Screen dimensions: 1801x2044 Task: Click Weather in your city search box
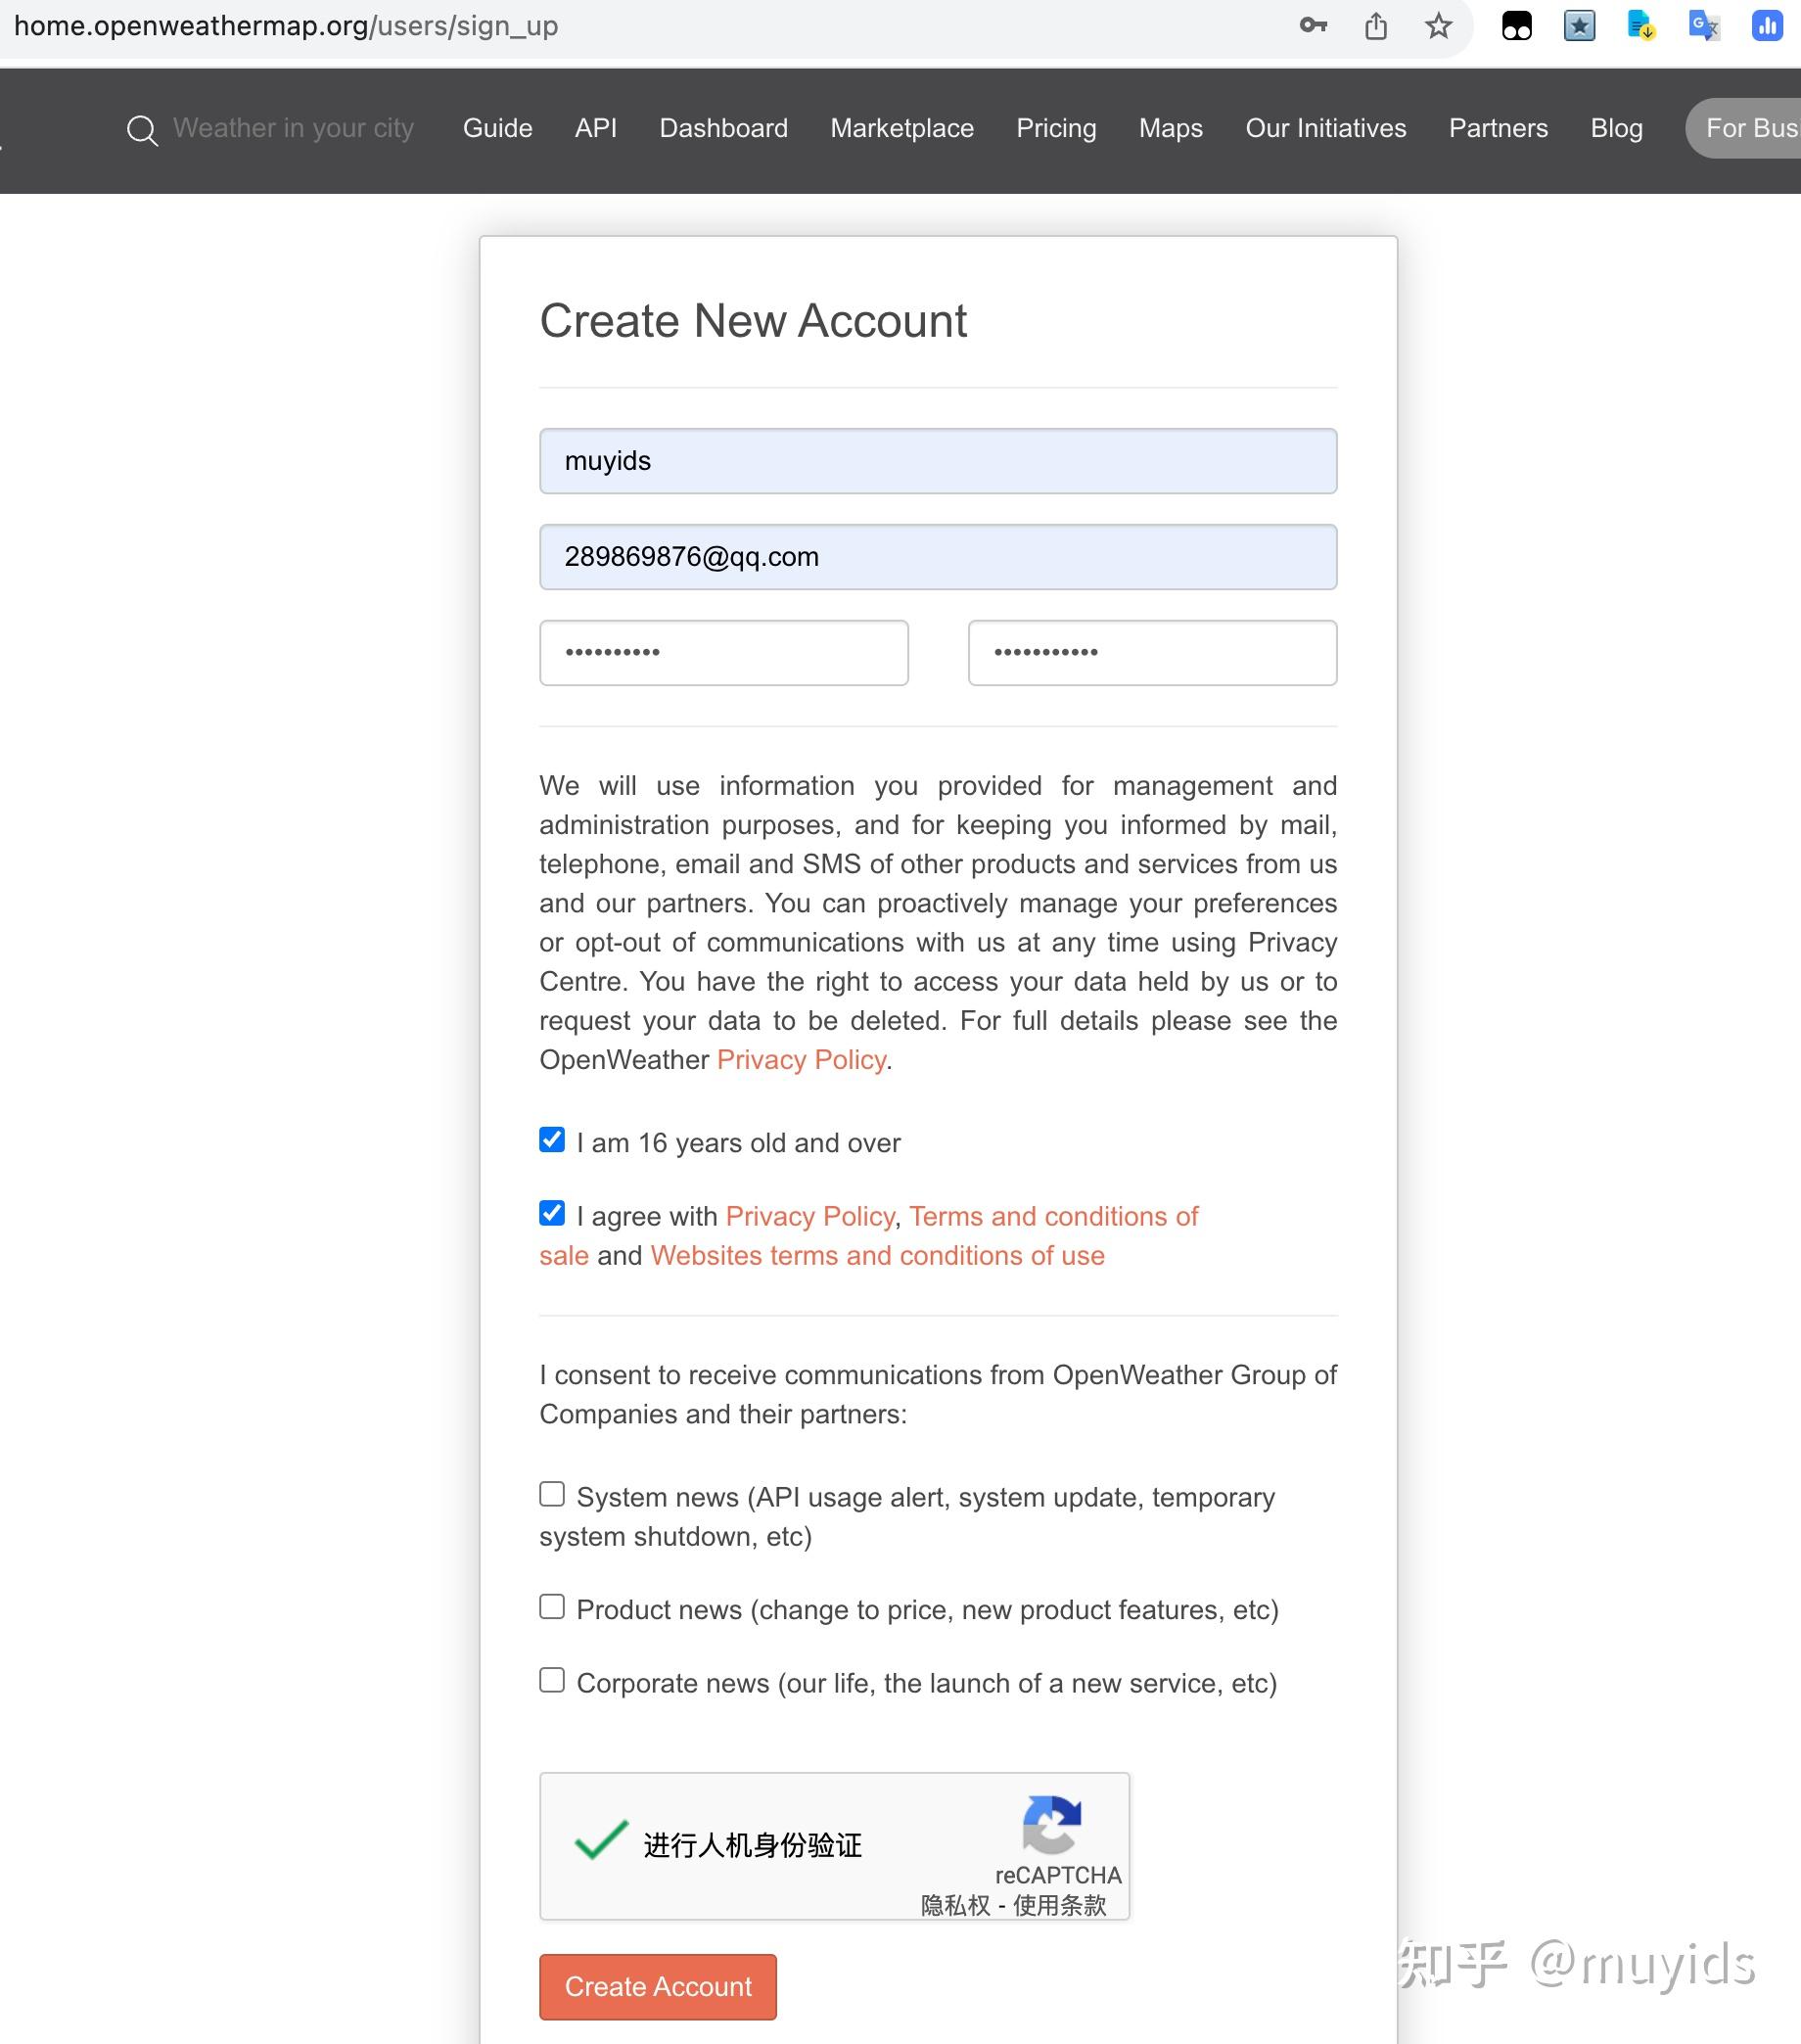293,128
